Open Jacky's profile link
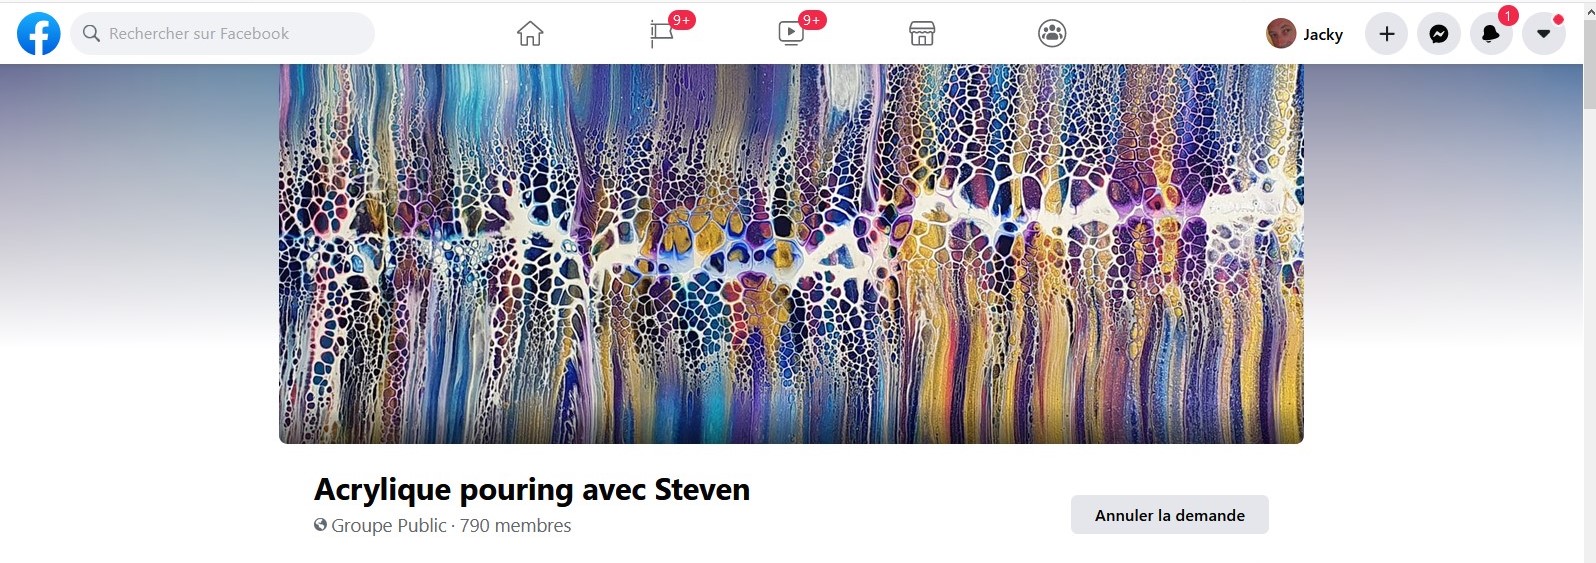The width and height of the screenshot is (1596, 563). (x=1305, y=34)
